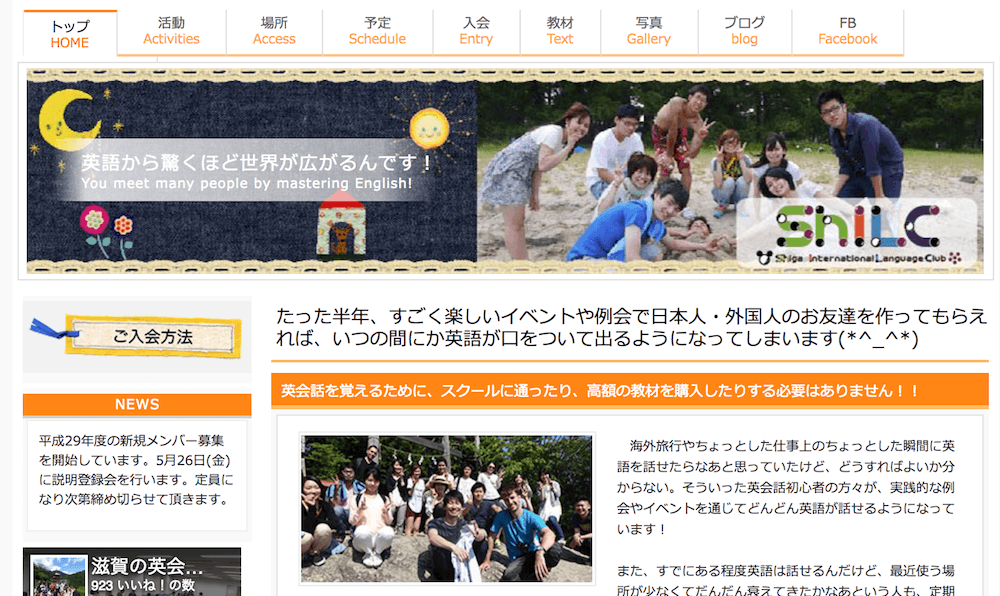
Task: Open the Access page tab
Action: click(x=274, y=31)
